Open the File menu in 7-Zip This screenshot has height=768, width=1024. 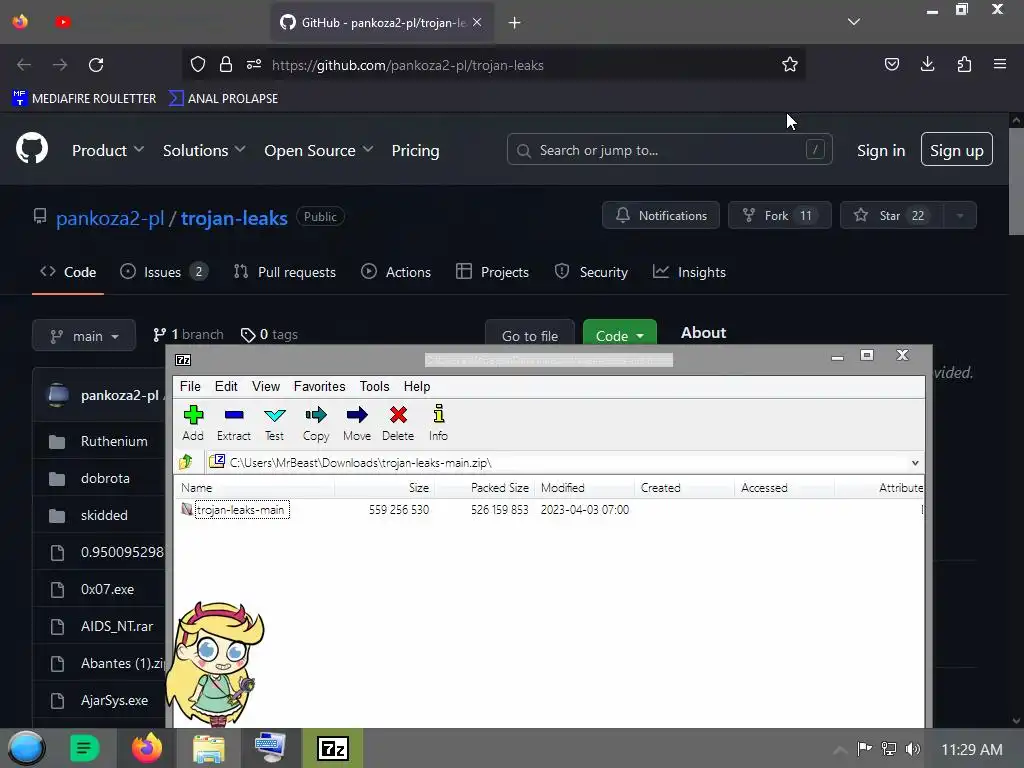pyautogui.click(x=190, y=387)
